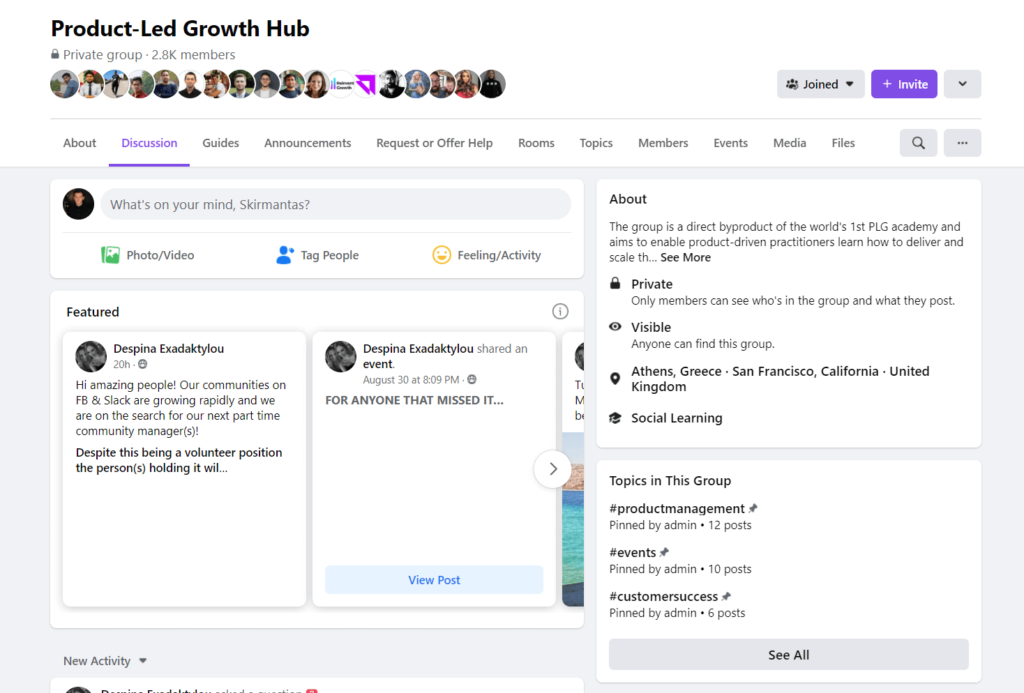1024x693 pixels.
Task: Go to the Events tab
Action: 730,143
